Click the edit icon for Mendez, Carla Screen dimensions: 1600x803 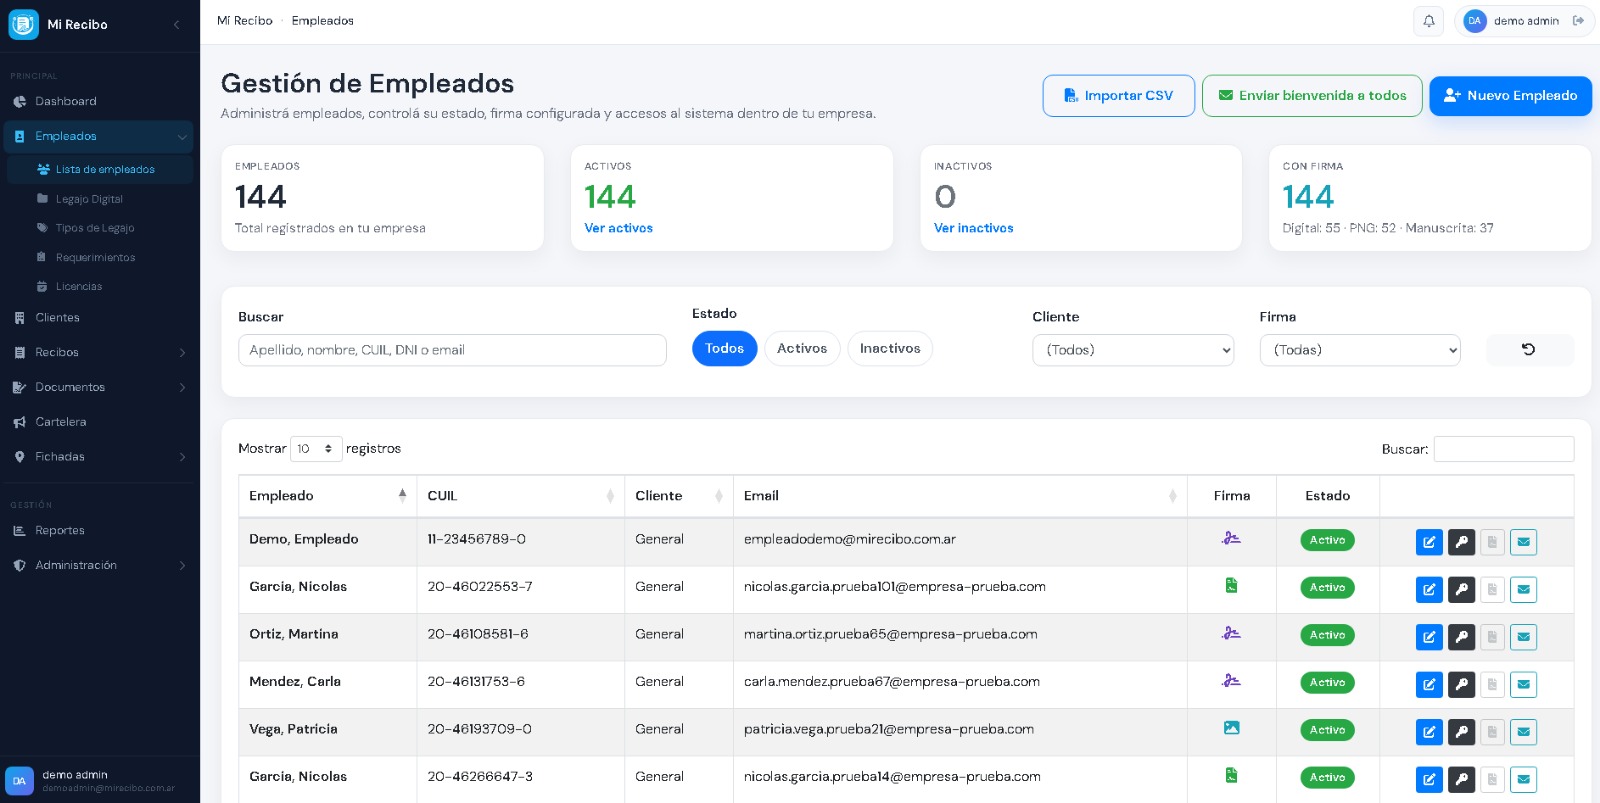(1429, 685)
